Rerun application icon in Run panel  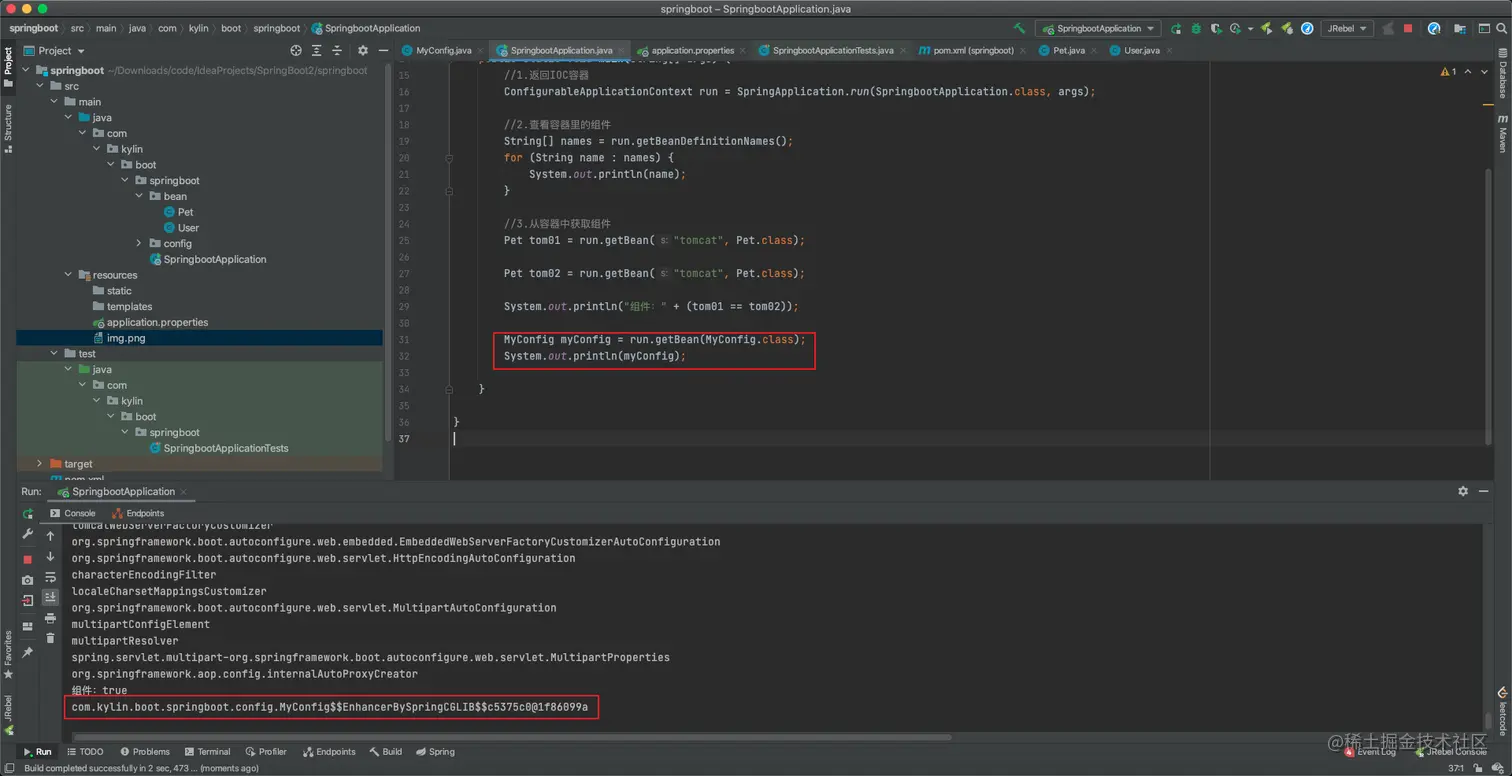(28, 513)
